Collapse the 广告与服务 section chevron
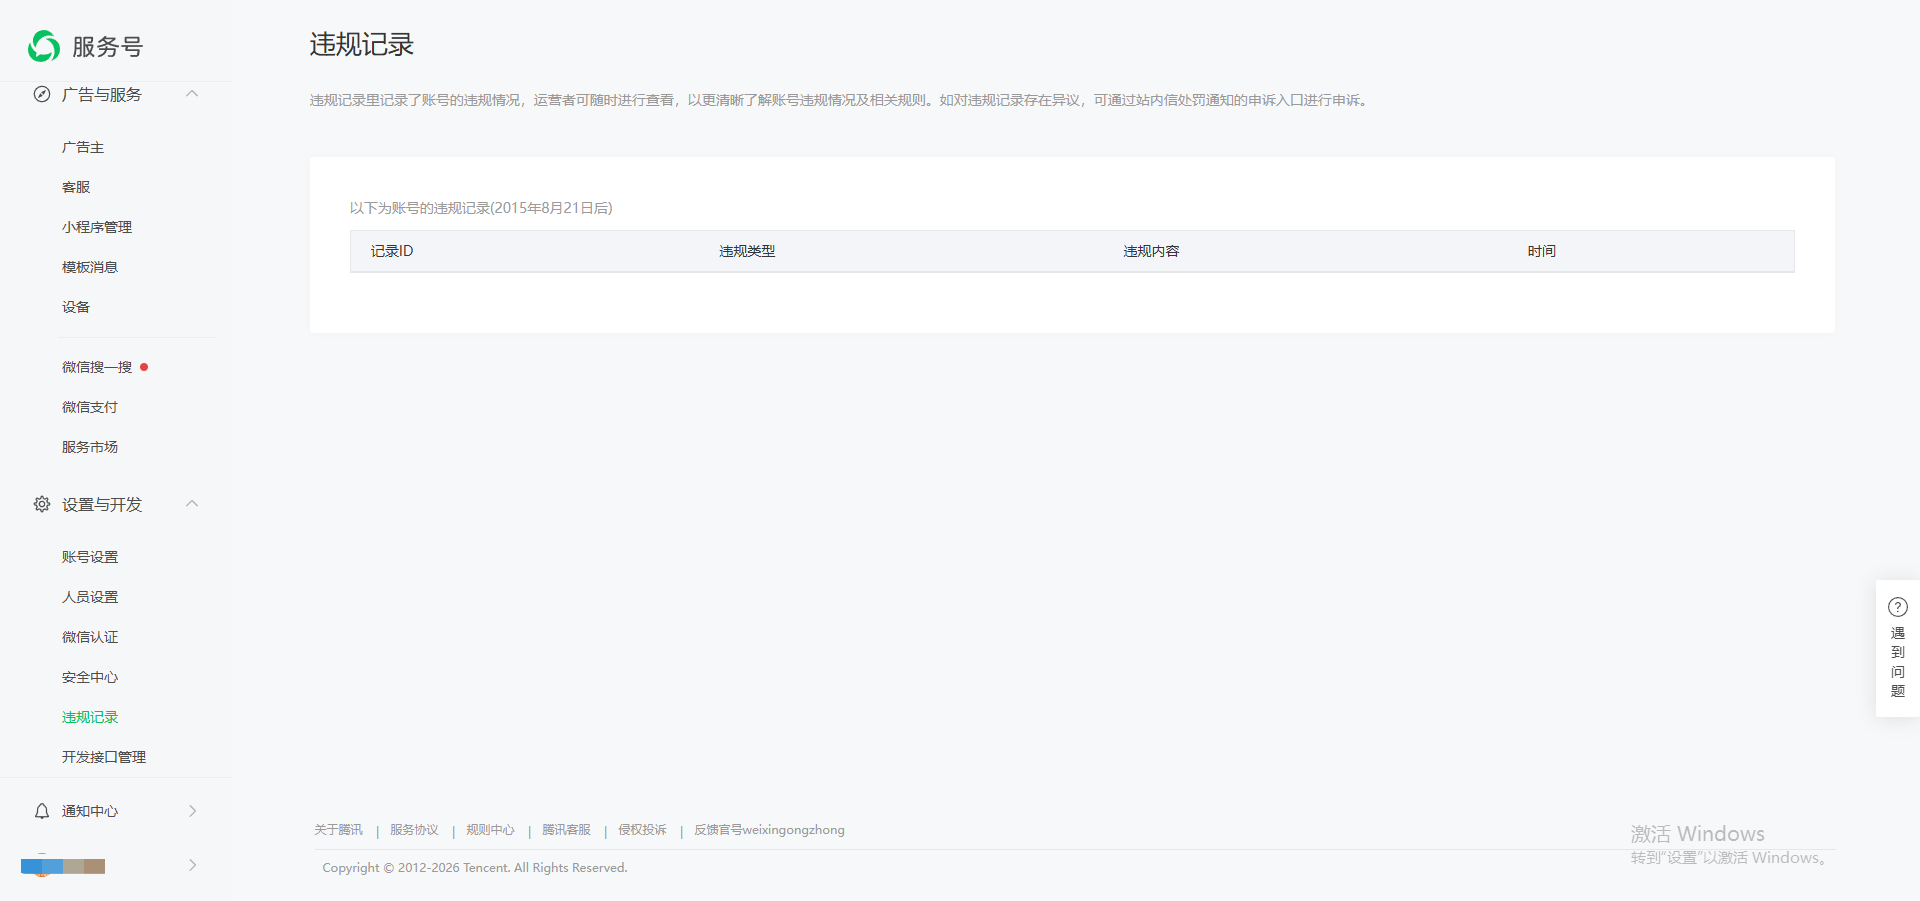This screenshot has height=901, width=1920. (192, 94)
